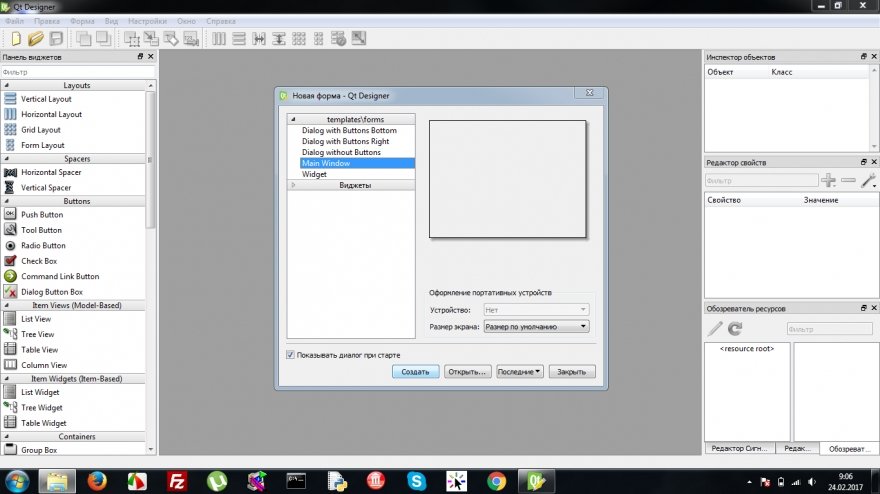880x494 pixels.
Task: Select Dialog with Buttons Bottom template
Action: click(349, 130)
